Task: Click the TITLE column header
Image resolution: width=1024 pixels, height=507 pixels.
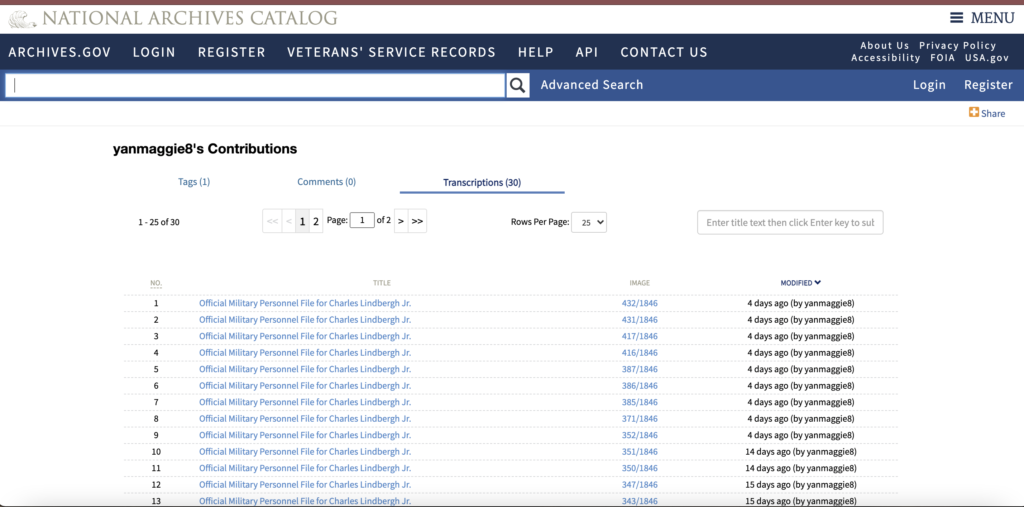Action: click(x=382, y=283)
